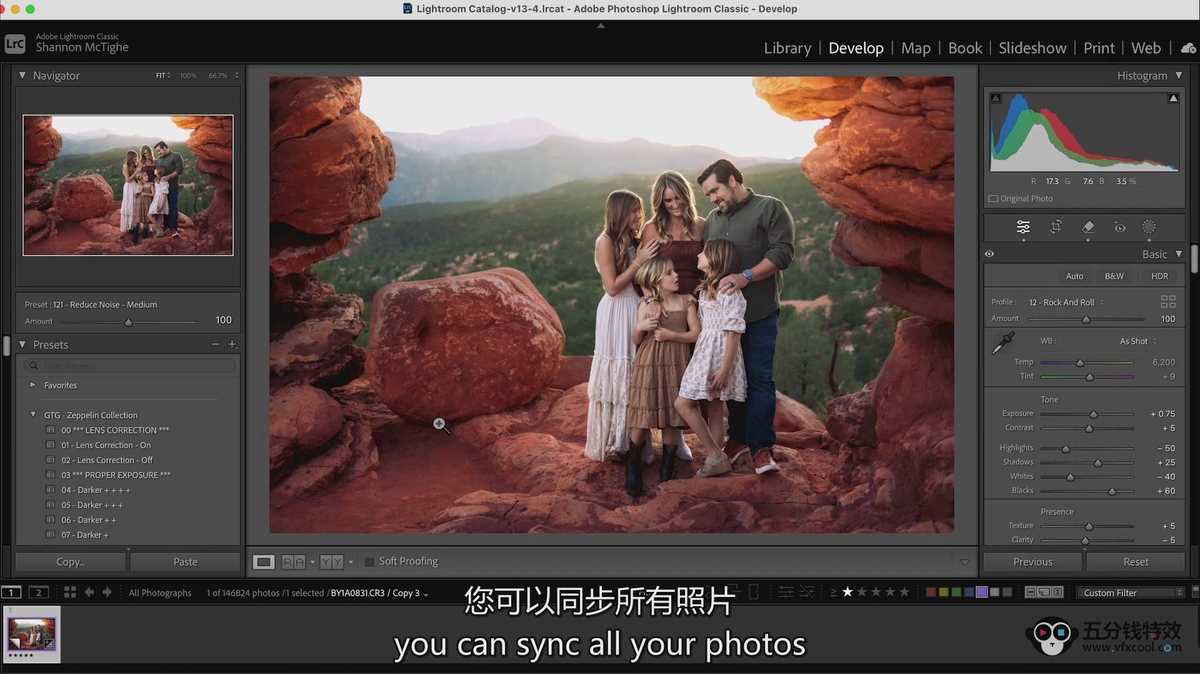The width and height of the screenshot is (1200, 674).
Task: Open the Profile dropdown 12 - Rock And Roll
Action: point(1065,302)
